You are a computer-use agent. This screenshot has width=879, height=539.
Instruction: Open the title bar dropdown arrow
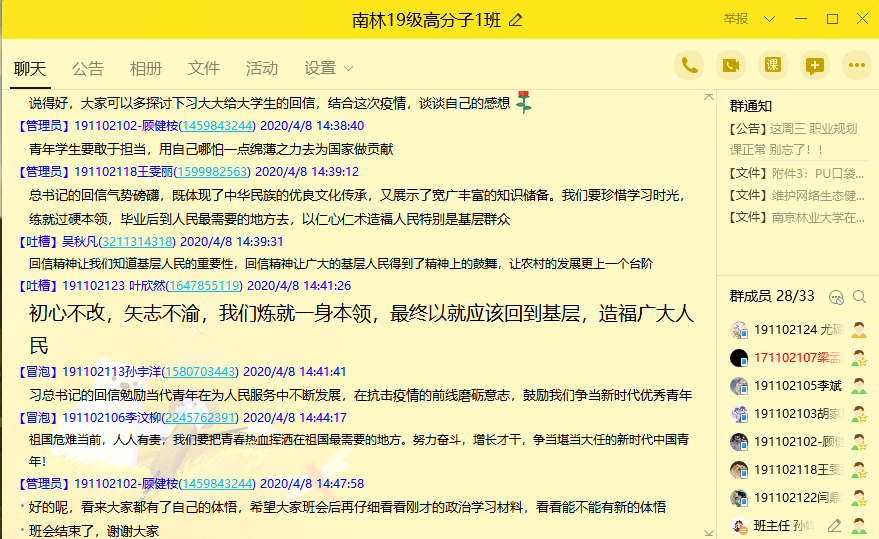click(769, 19)
